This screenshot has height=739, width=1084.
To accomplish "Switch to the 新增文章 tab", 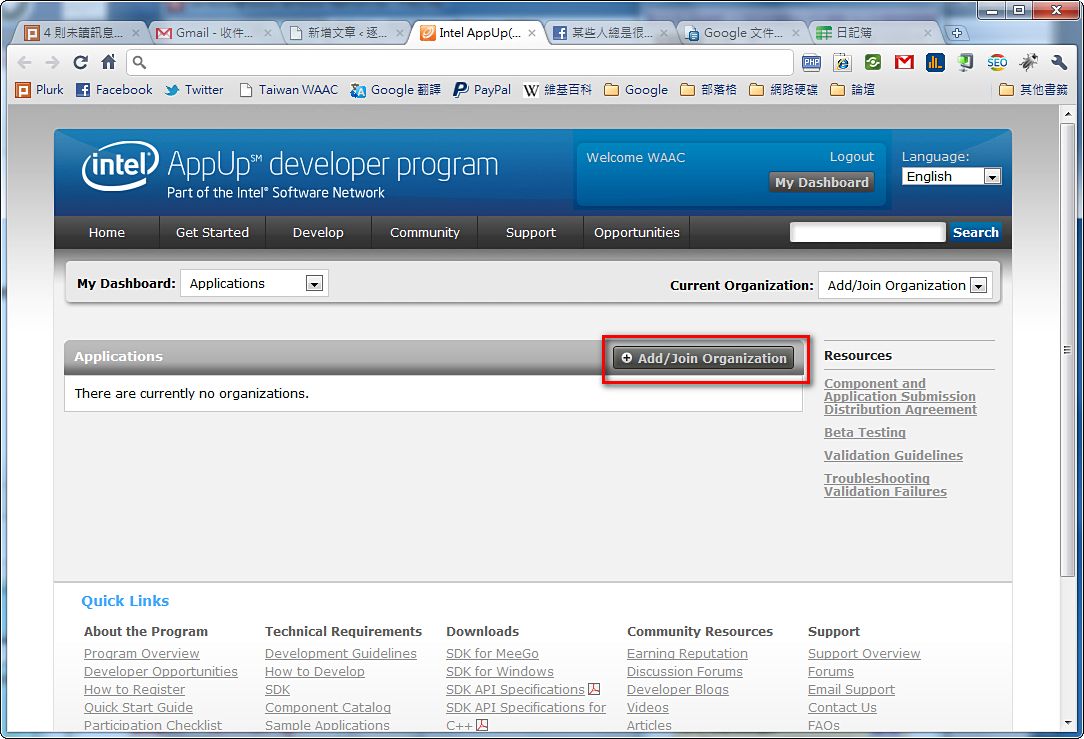I will point(346,32).
